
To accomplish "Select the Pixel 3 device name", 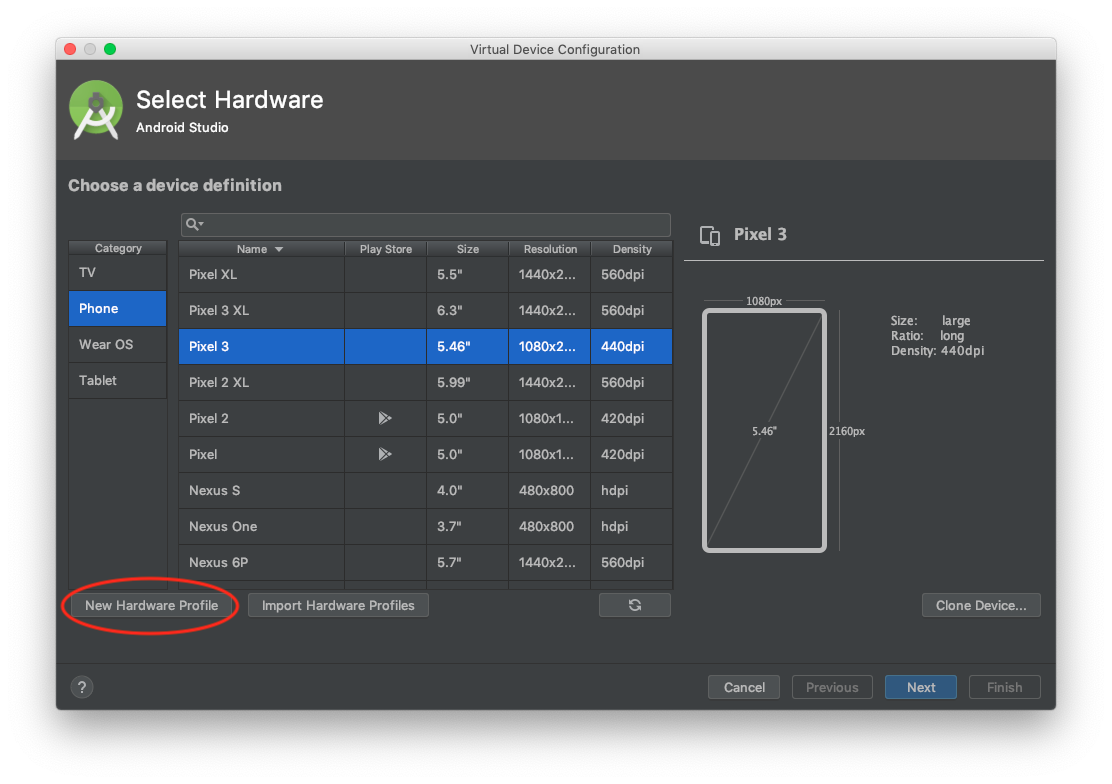I will pos(208,346).
